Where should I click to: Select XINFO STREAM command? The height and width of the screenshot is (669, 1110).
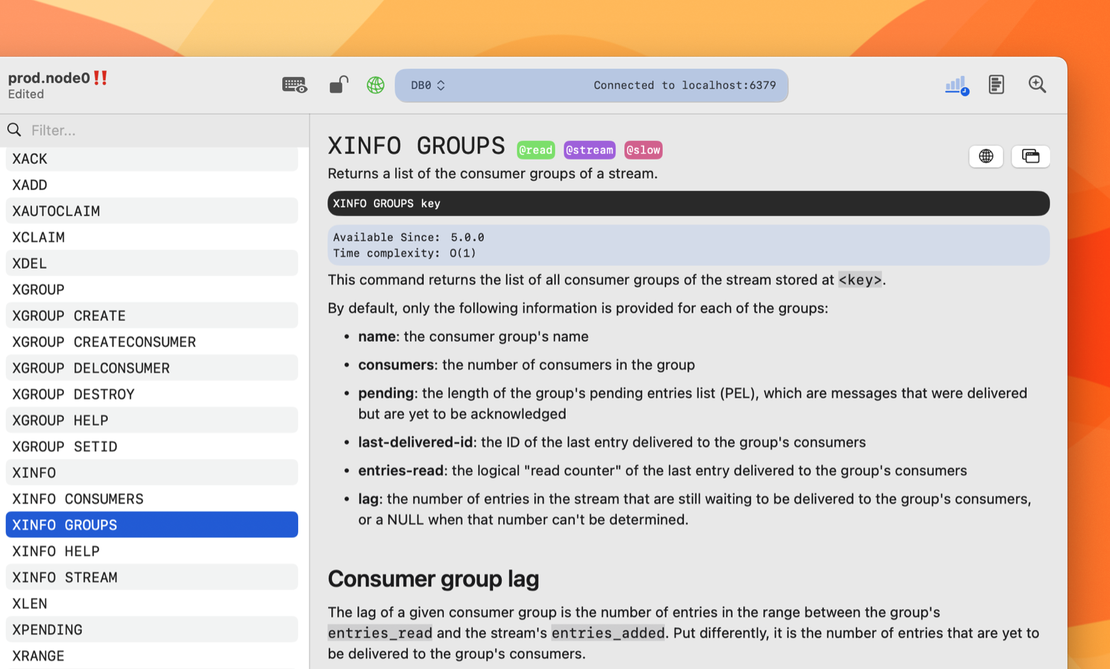point(65,577)
